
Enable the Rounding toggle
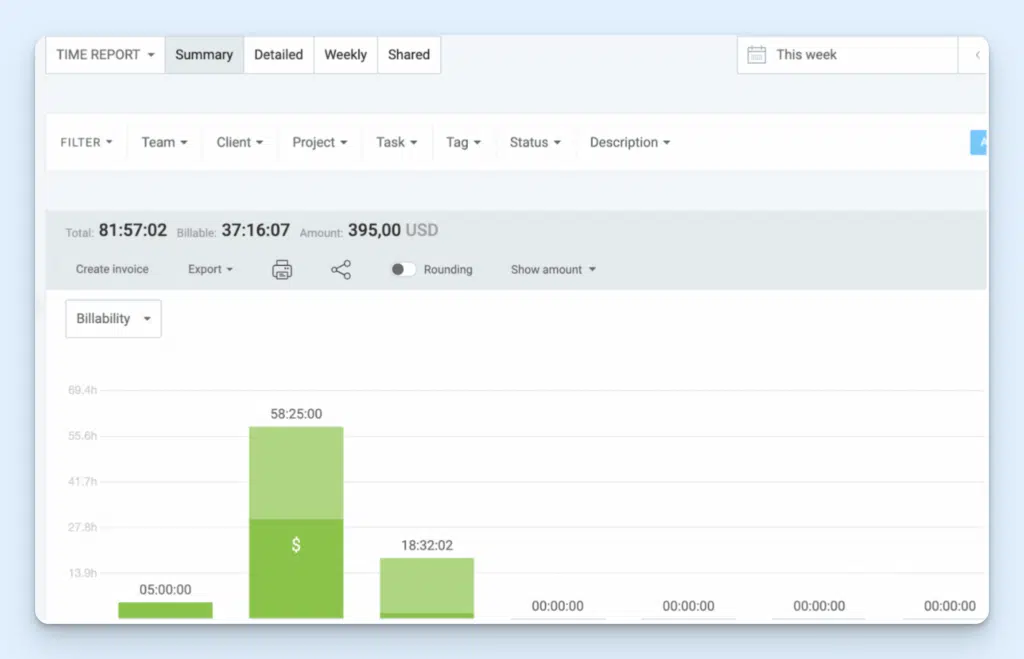pyautogui.click(x=403, y=269)
